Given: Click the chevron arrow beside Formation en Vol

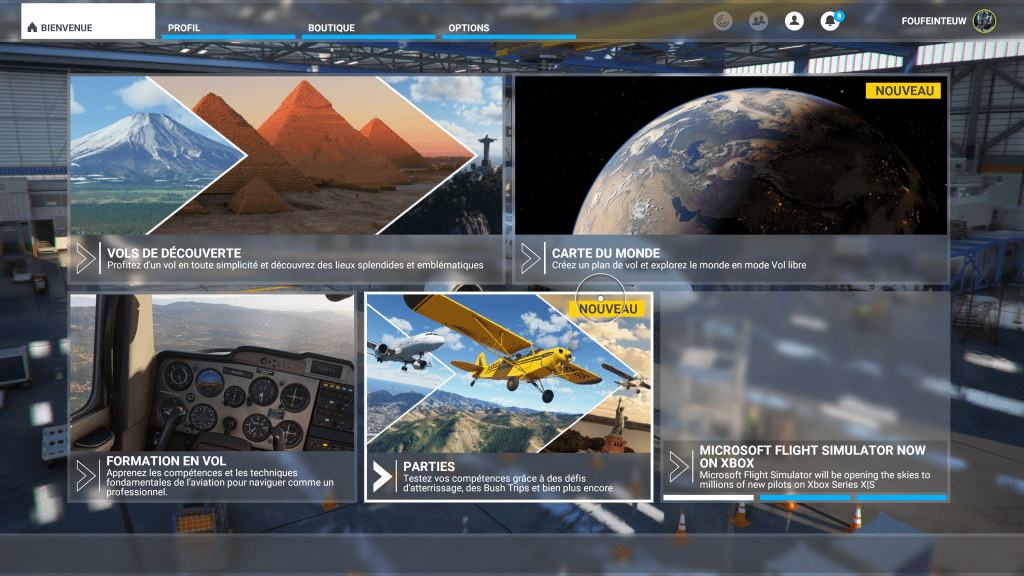Looking at the screenshot, I should [x=86, y=475].
